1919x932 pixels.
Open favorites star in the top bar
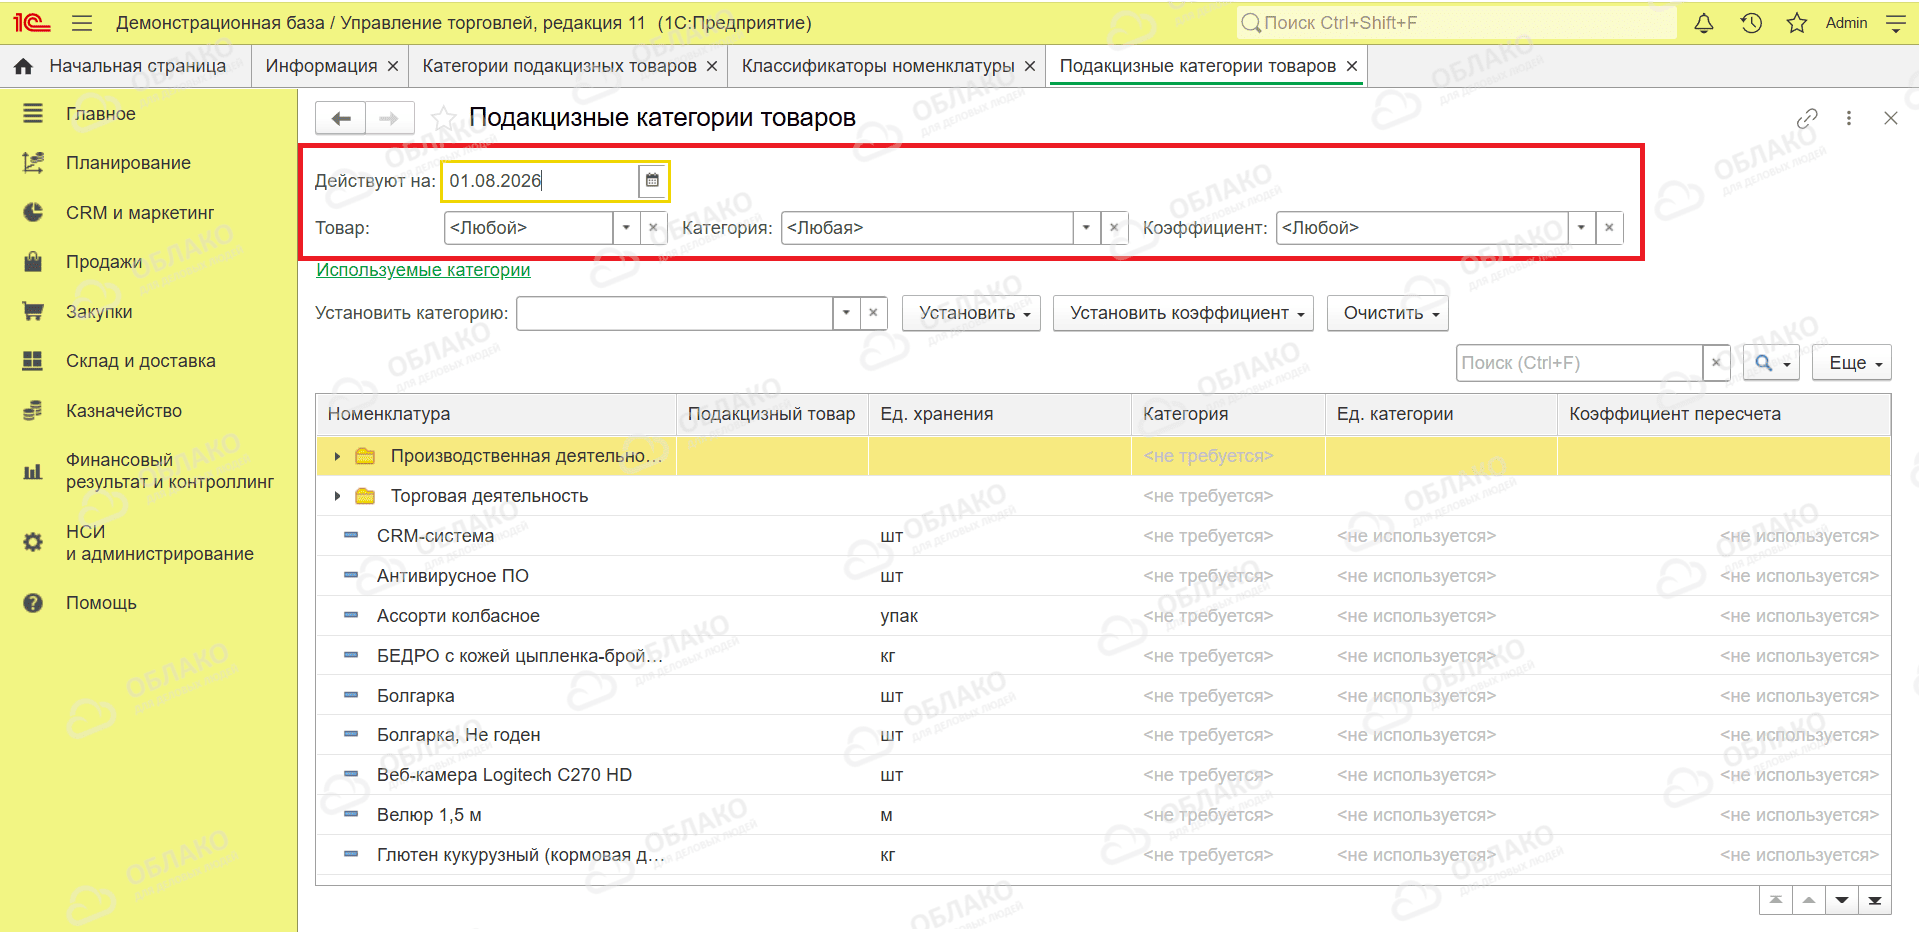point(1797,23)
